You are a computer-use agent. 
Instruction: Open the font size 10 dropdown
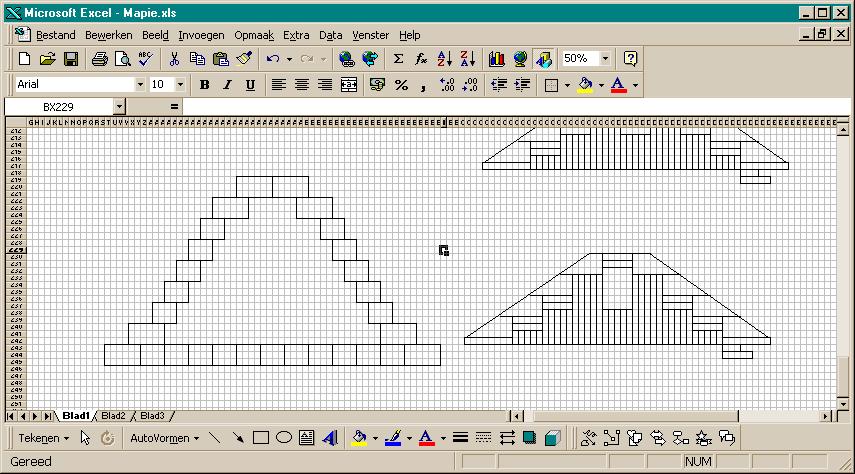pyautogui.click(x=180, y=85)
